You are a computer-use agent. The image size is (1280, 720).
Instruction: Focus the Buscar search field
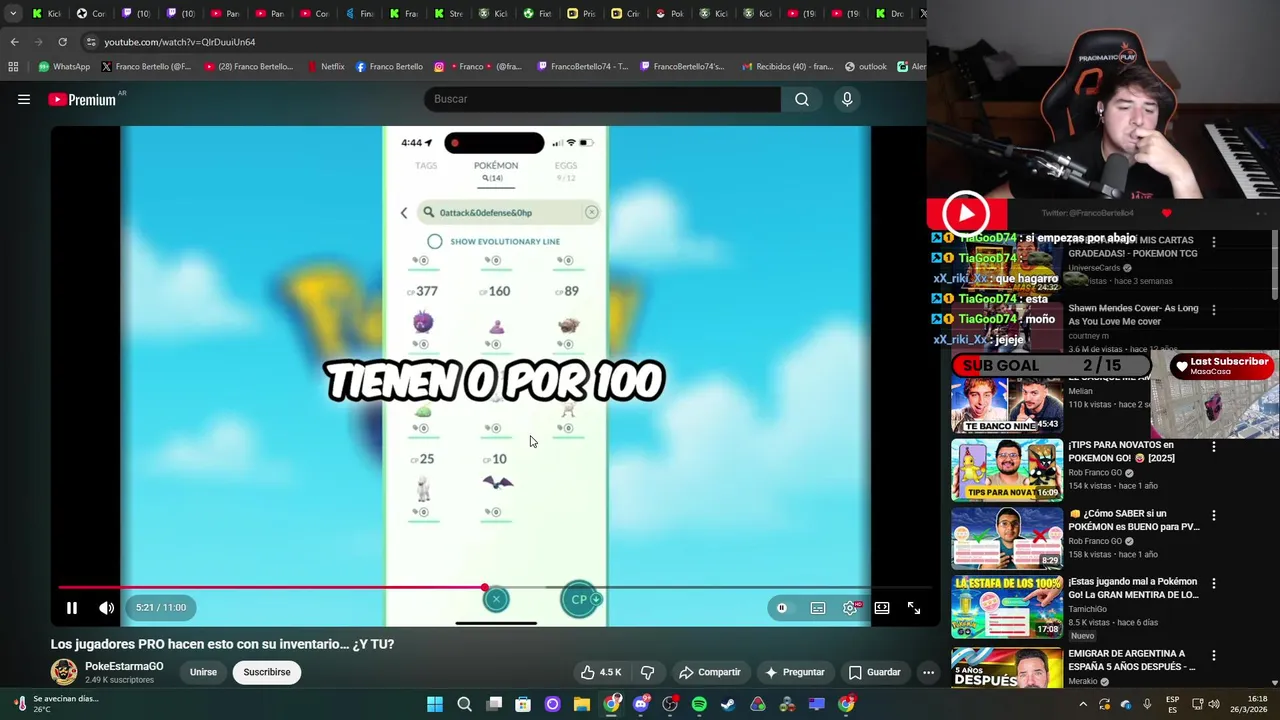603,99
